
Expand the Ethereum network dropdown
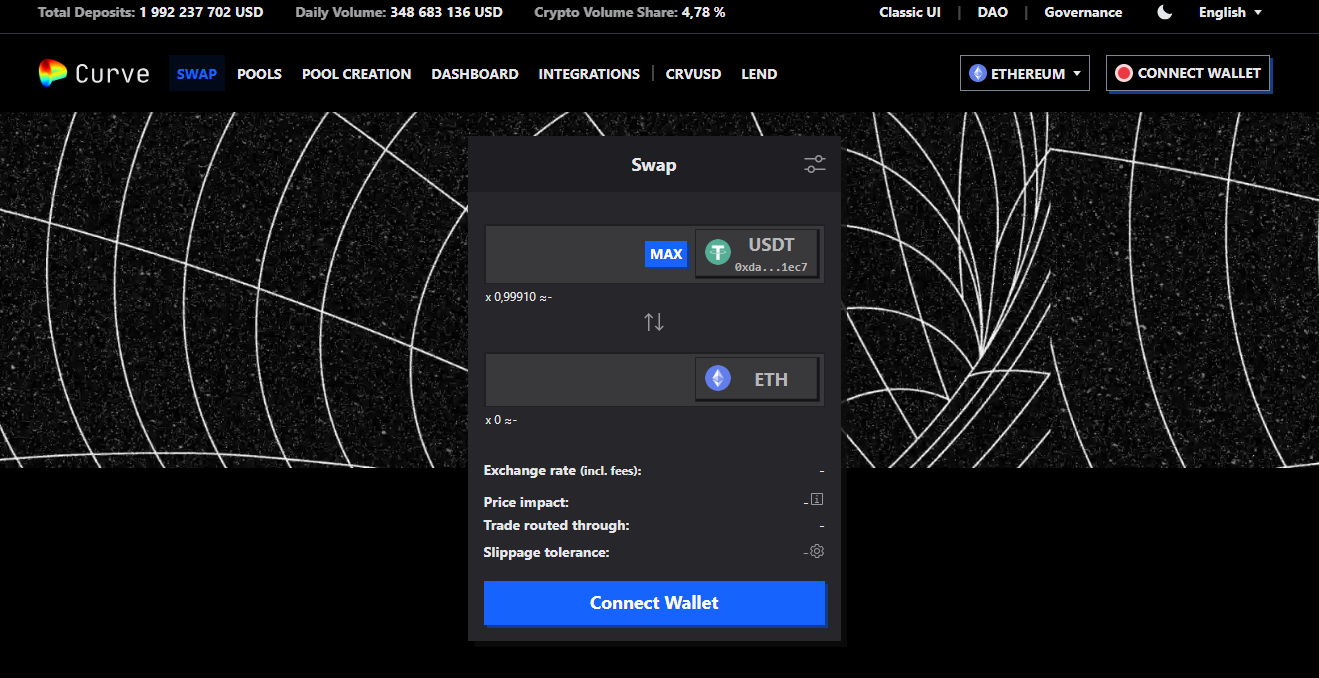[1024, 74]
